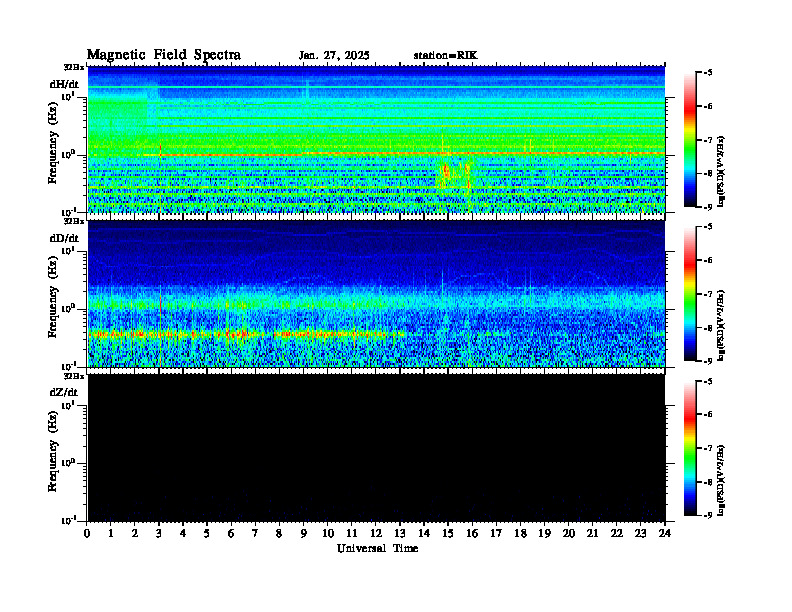
Task: Click hour tick label "8" on time axis
Action: click(x=279, y=534)
